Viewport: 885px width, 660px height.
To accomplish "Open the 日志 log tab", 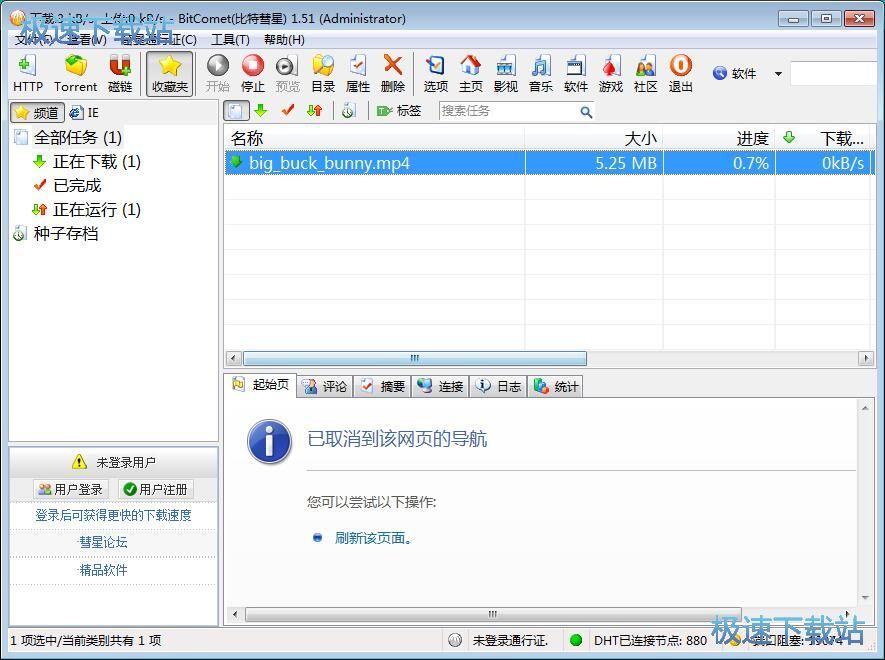I will (498, 386).
